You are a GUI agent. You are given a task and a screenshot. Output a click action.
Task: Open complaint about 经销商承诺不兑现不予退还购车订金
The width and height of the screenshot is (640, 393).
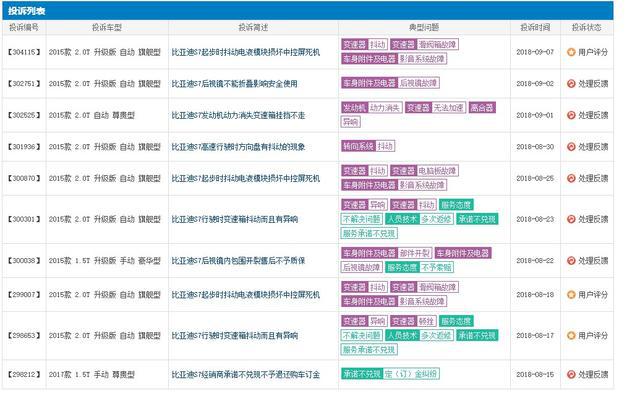point(245,374)
